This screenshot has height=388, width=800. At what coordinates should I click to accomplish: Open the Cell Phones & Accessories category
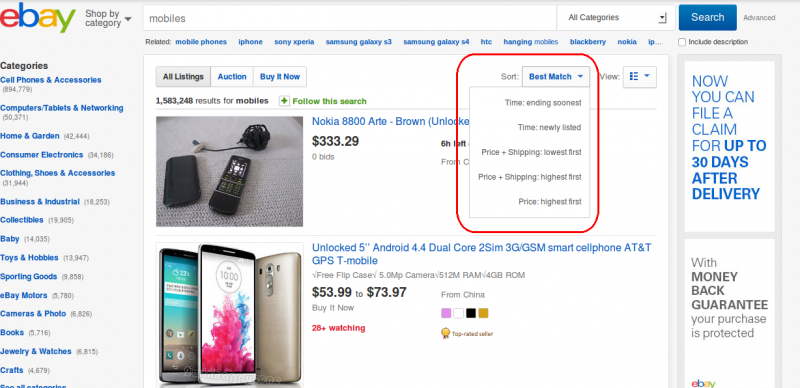point(51,80)
